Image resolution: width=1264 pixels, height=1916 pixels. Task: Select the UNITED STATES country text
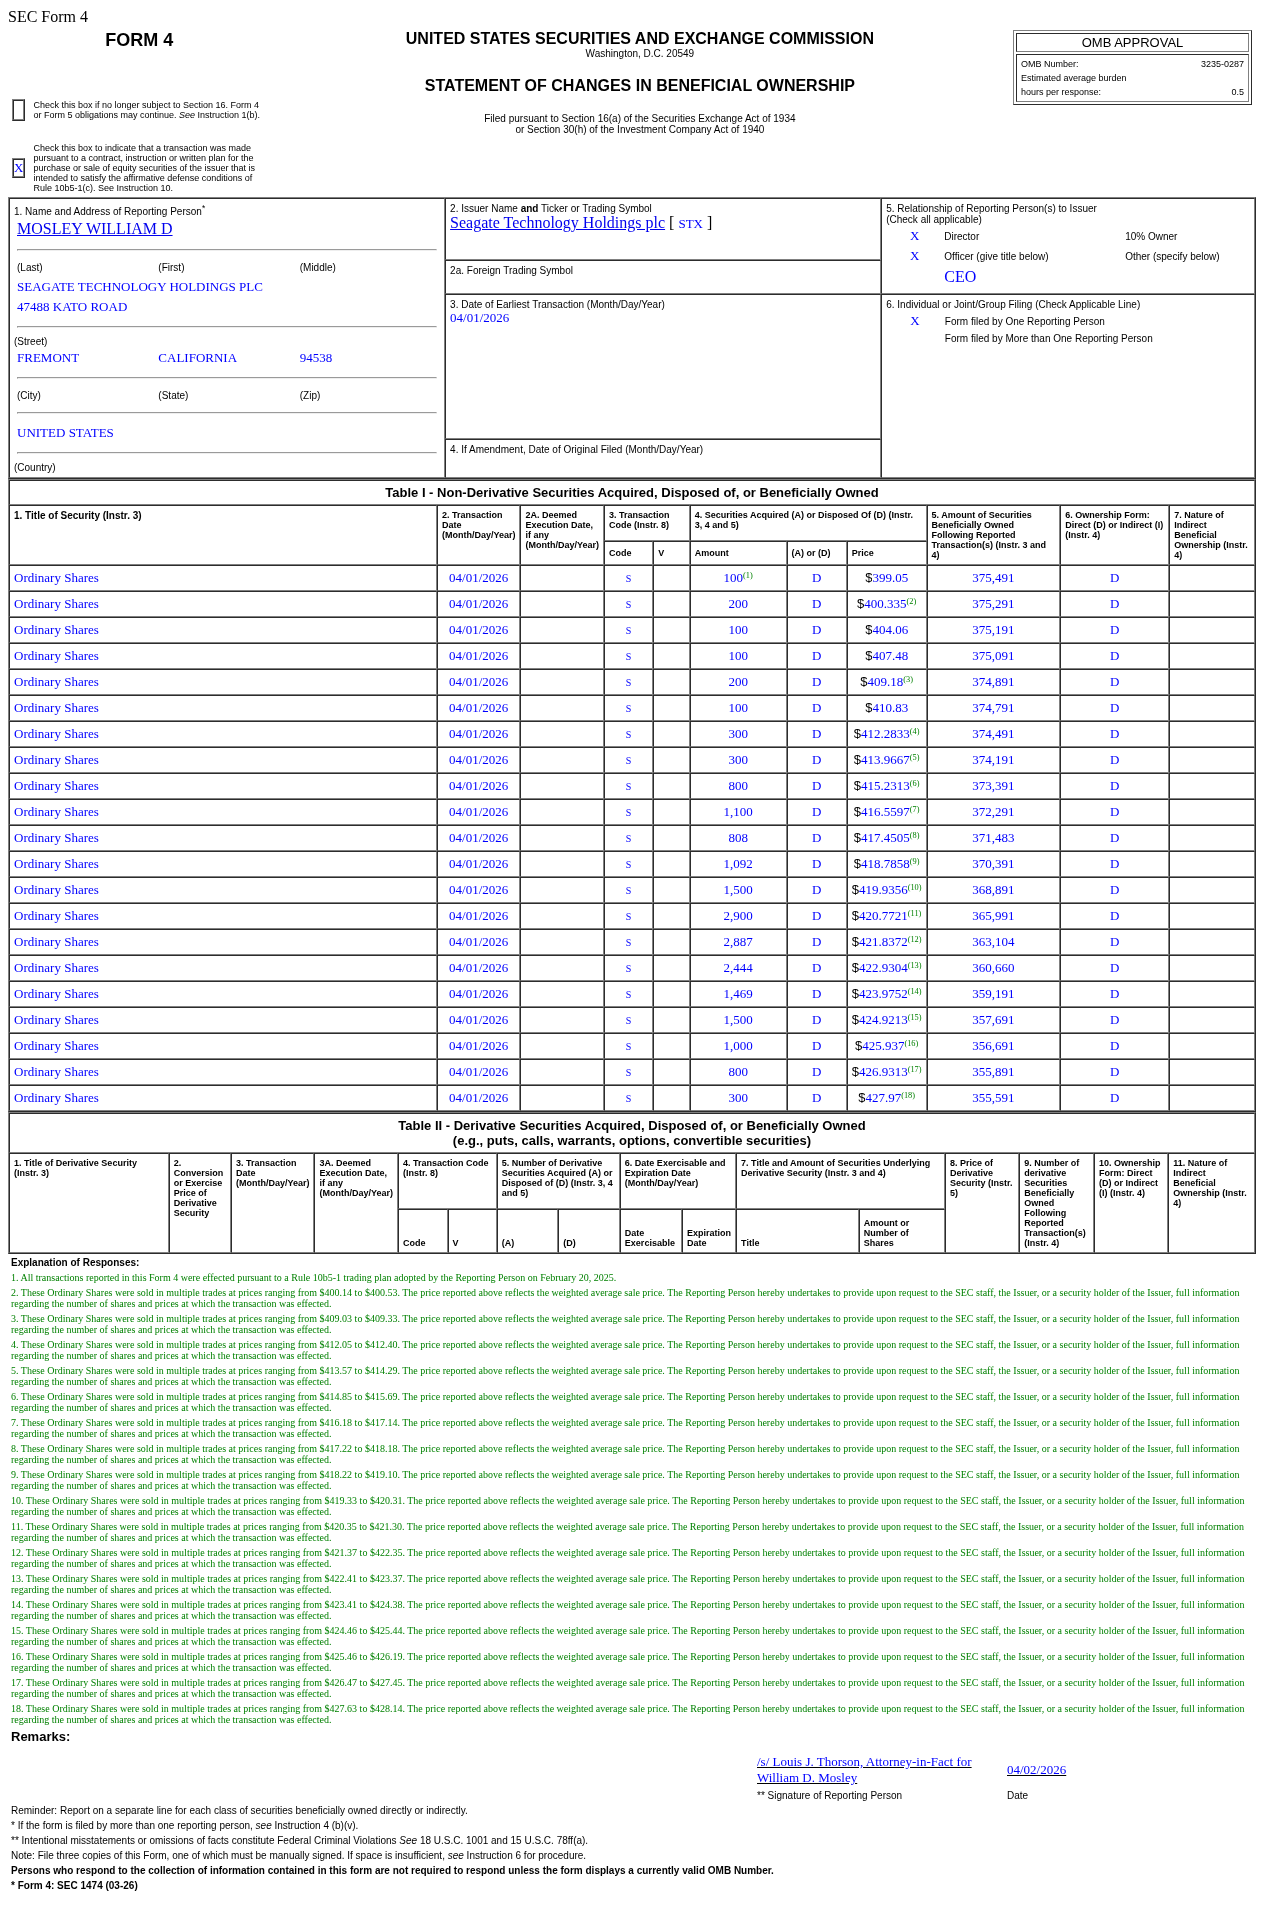pyautogui.click(x=65, y=433)
